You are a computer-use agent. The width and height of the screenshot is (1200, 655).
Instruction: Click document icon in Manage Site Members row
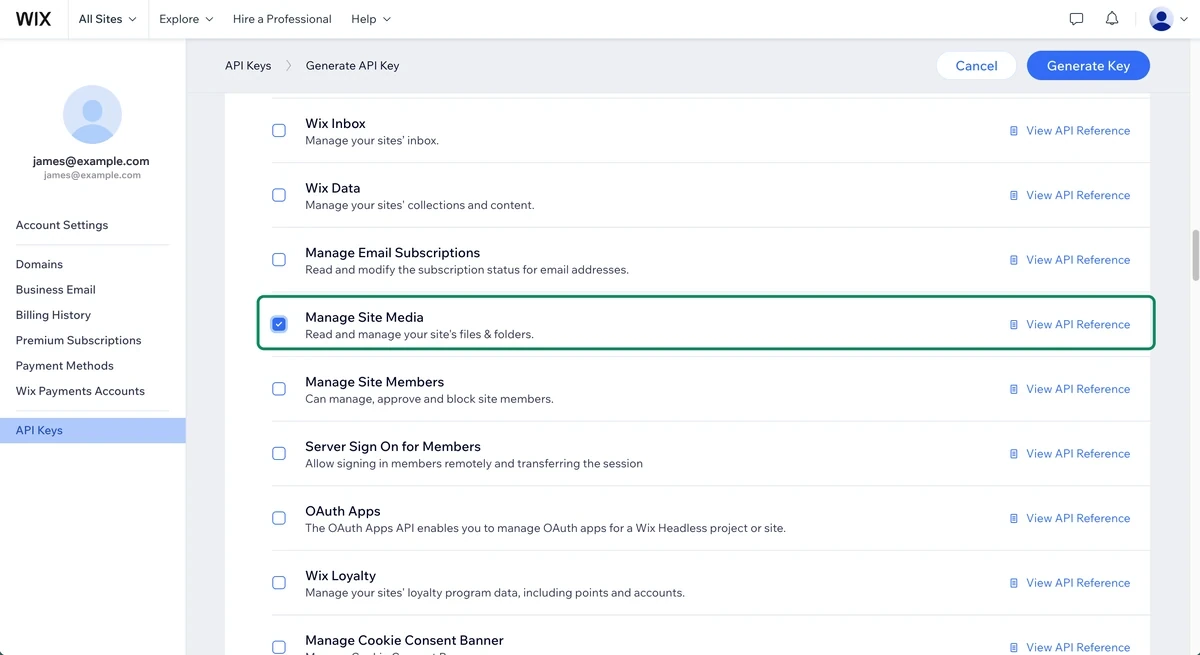coord(1014,390)
